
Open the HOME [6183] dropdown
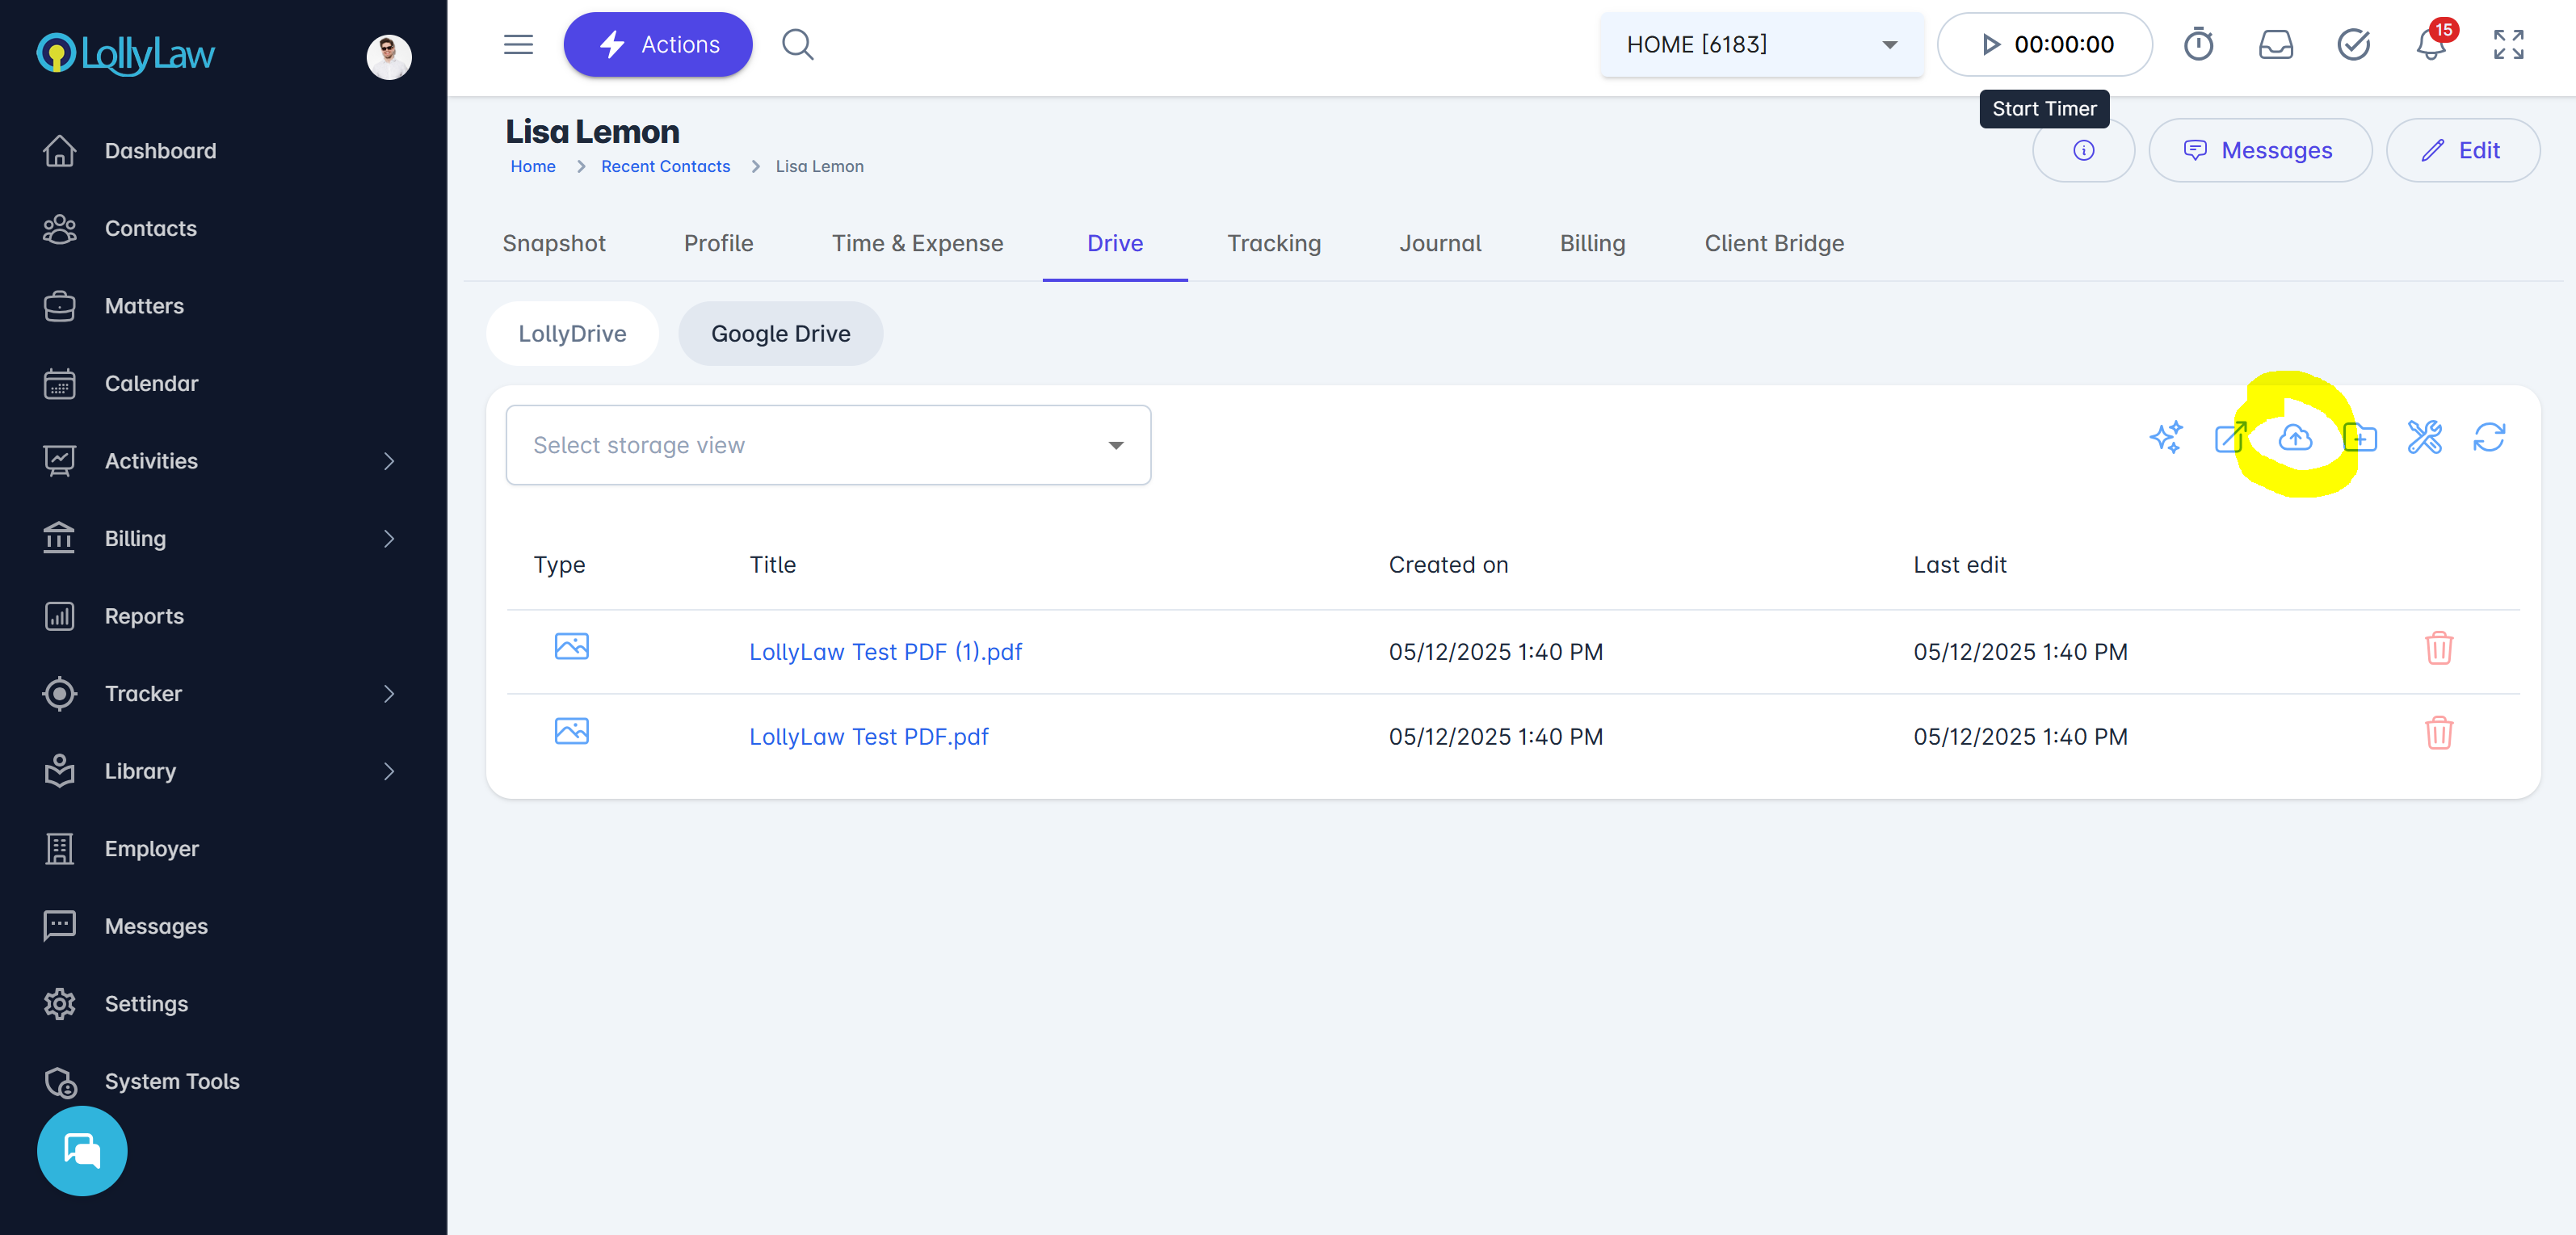point(1761,45)
